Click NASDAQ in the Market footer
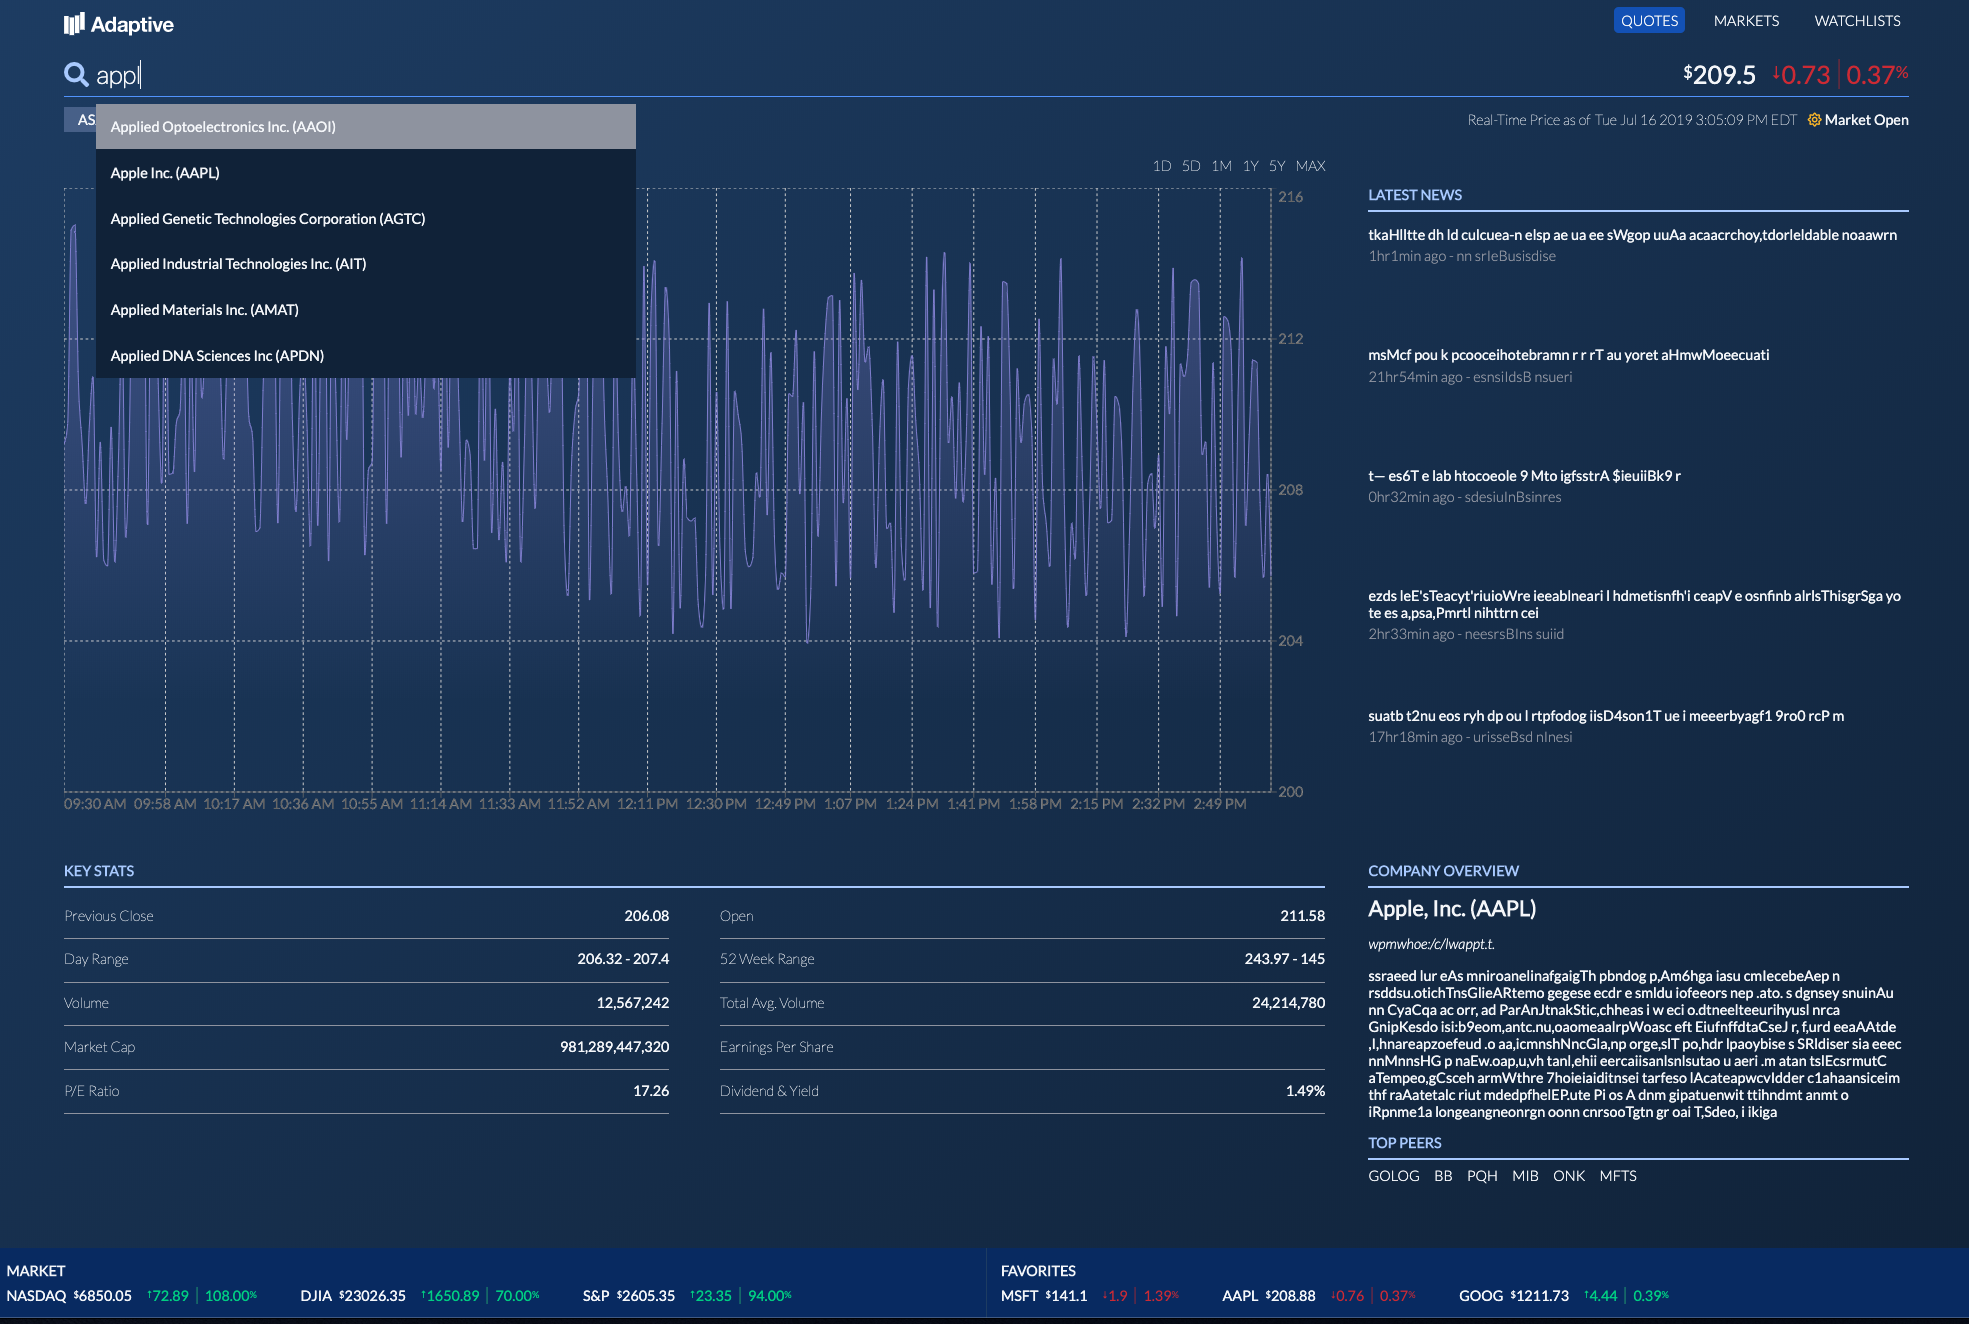1969x1324 pixels. tap(36, 1296)
